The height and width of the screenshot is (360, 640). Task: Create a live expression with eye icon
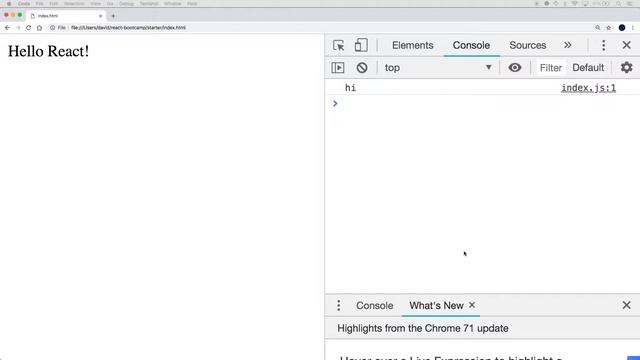pyautogui.click(x=515, y=68)
